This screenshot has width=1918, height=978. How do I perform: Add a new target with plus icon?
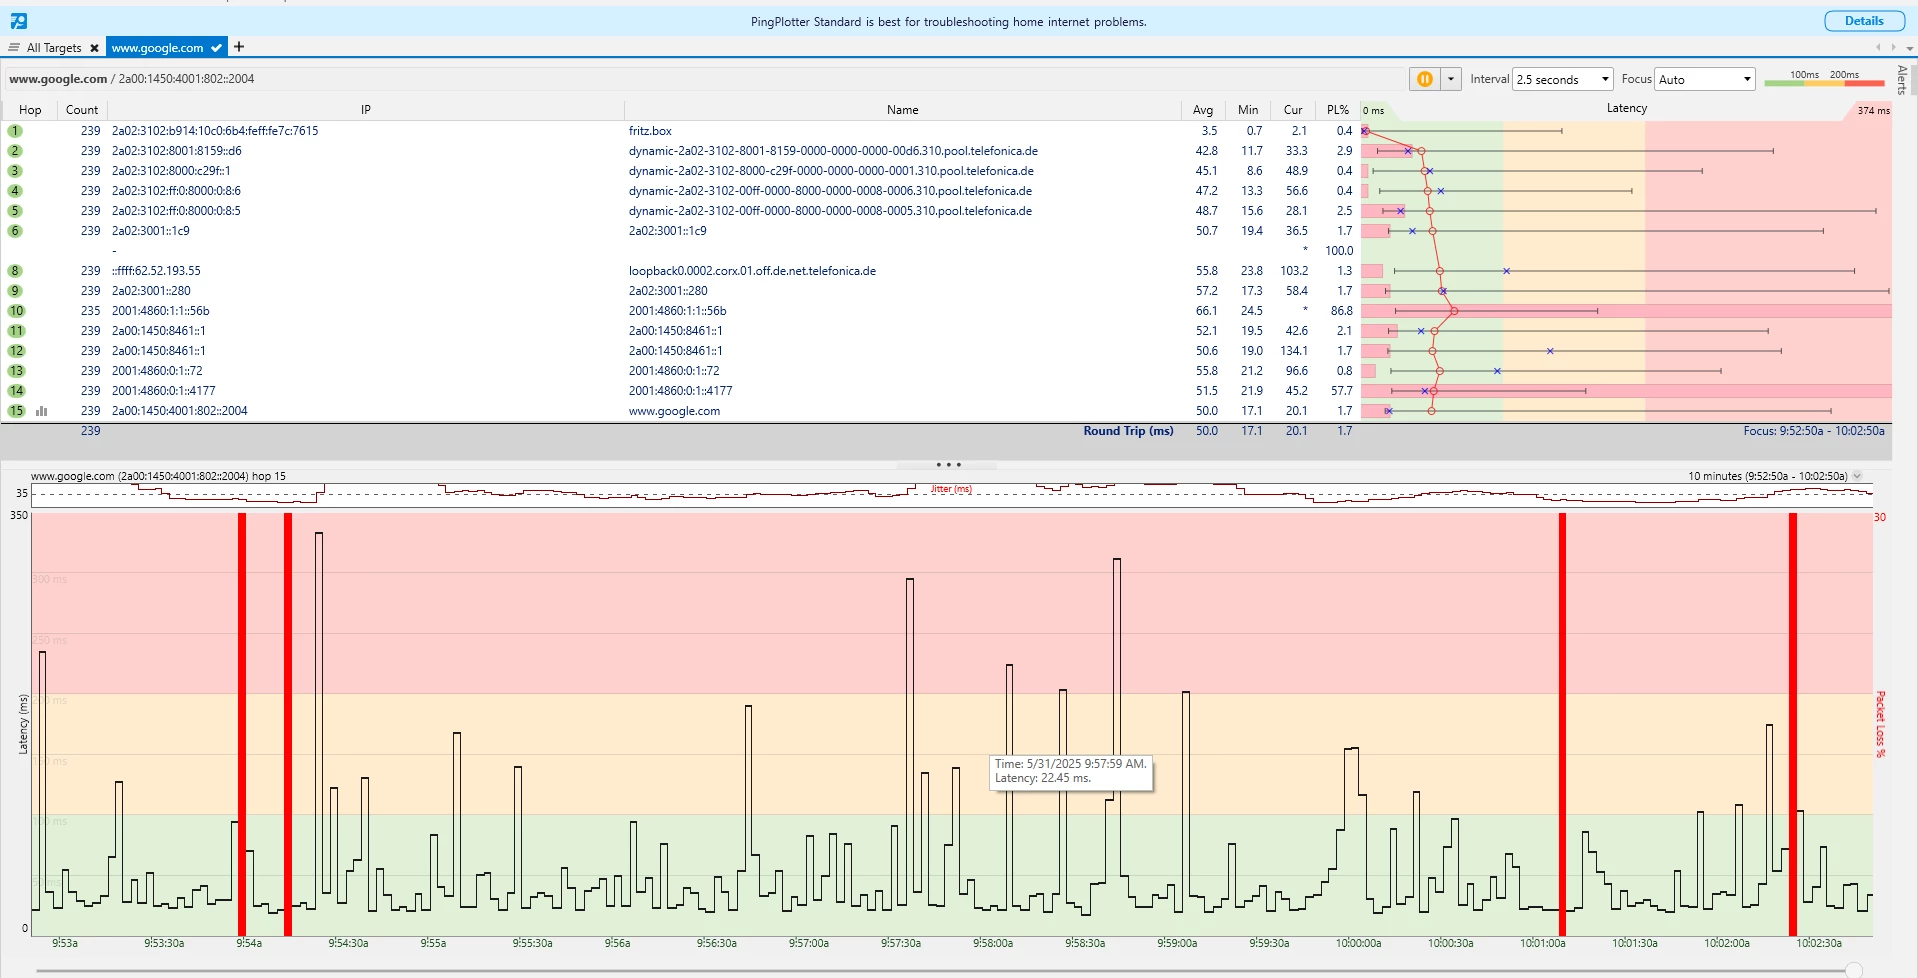click(x=239, y=46)
